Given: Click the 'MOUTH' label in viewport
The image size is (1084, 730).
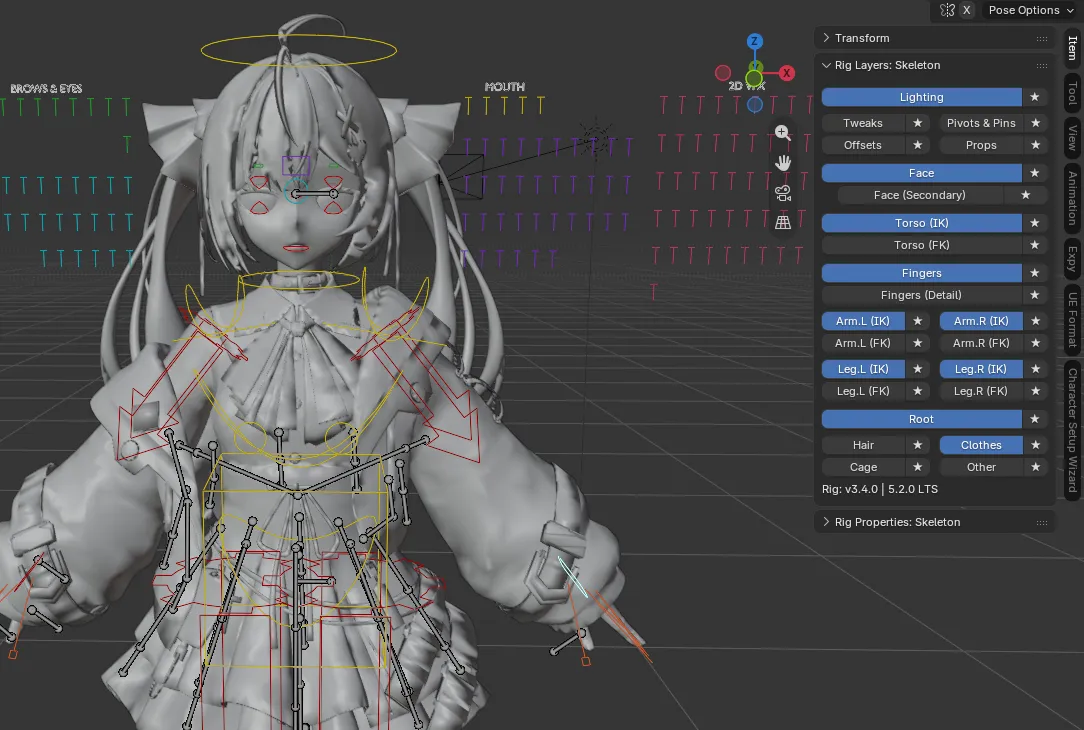Looking at the screenshot, I should pos(505,86).
